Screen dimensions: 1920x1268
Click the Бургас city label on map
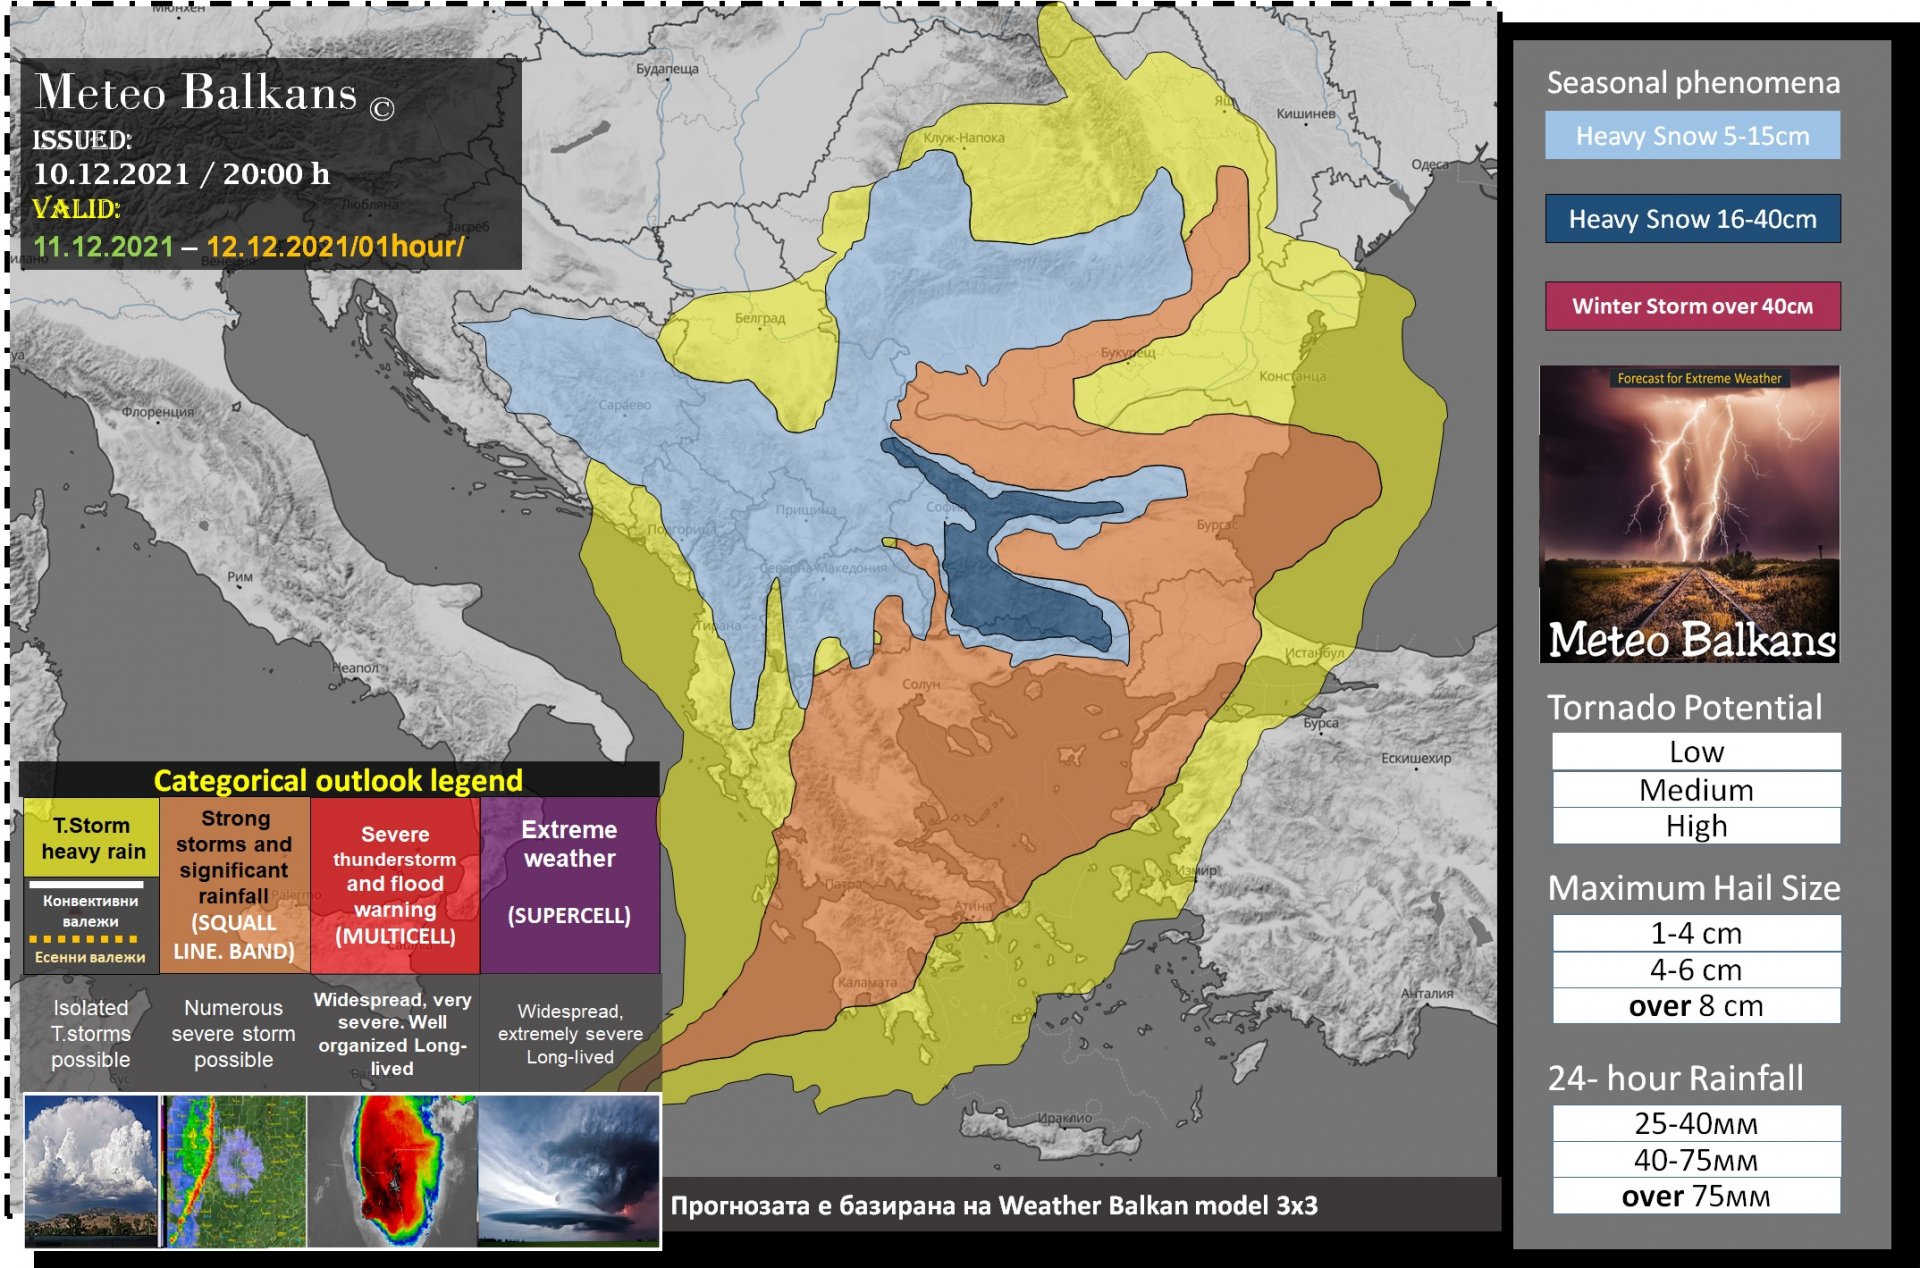tap(1217, 524)
